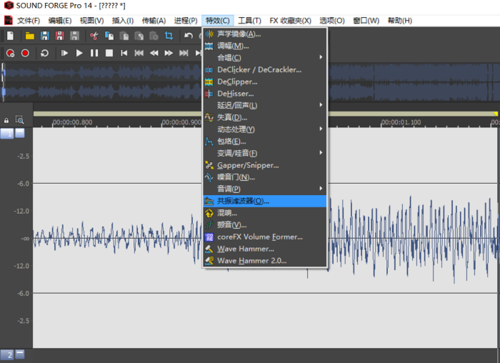Viewport: 500px width, 363px height.
Task: Select highlighted 共振滤波器(Q) menu item
Action: tap(265, 201)
